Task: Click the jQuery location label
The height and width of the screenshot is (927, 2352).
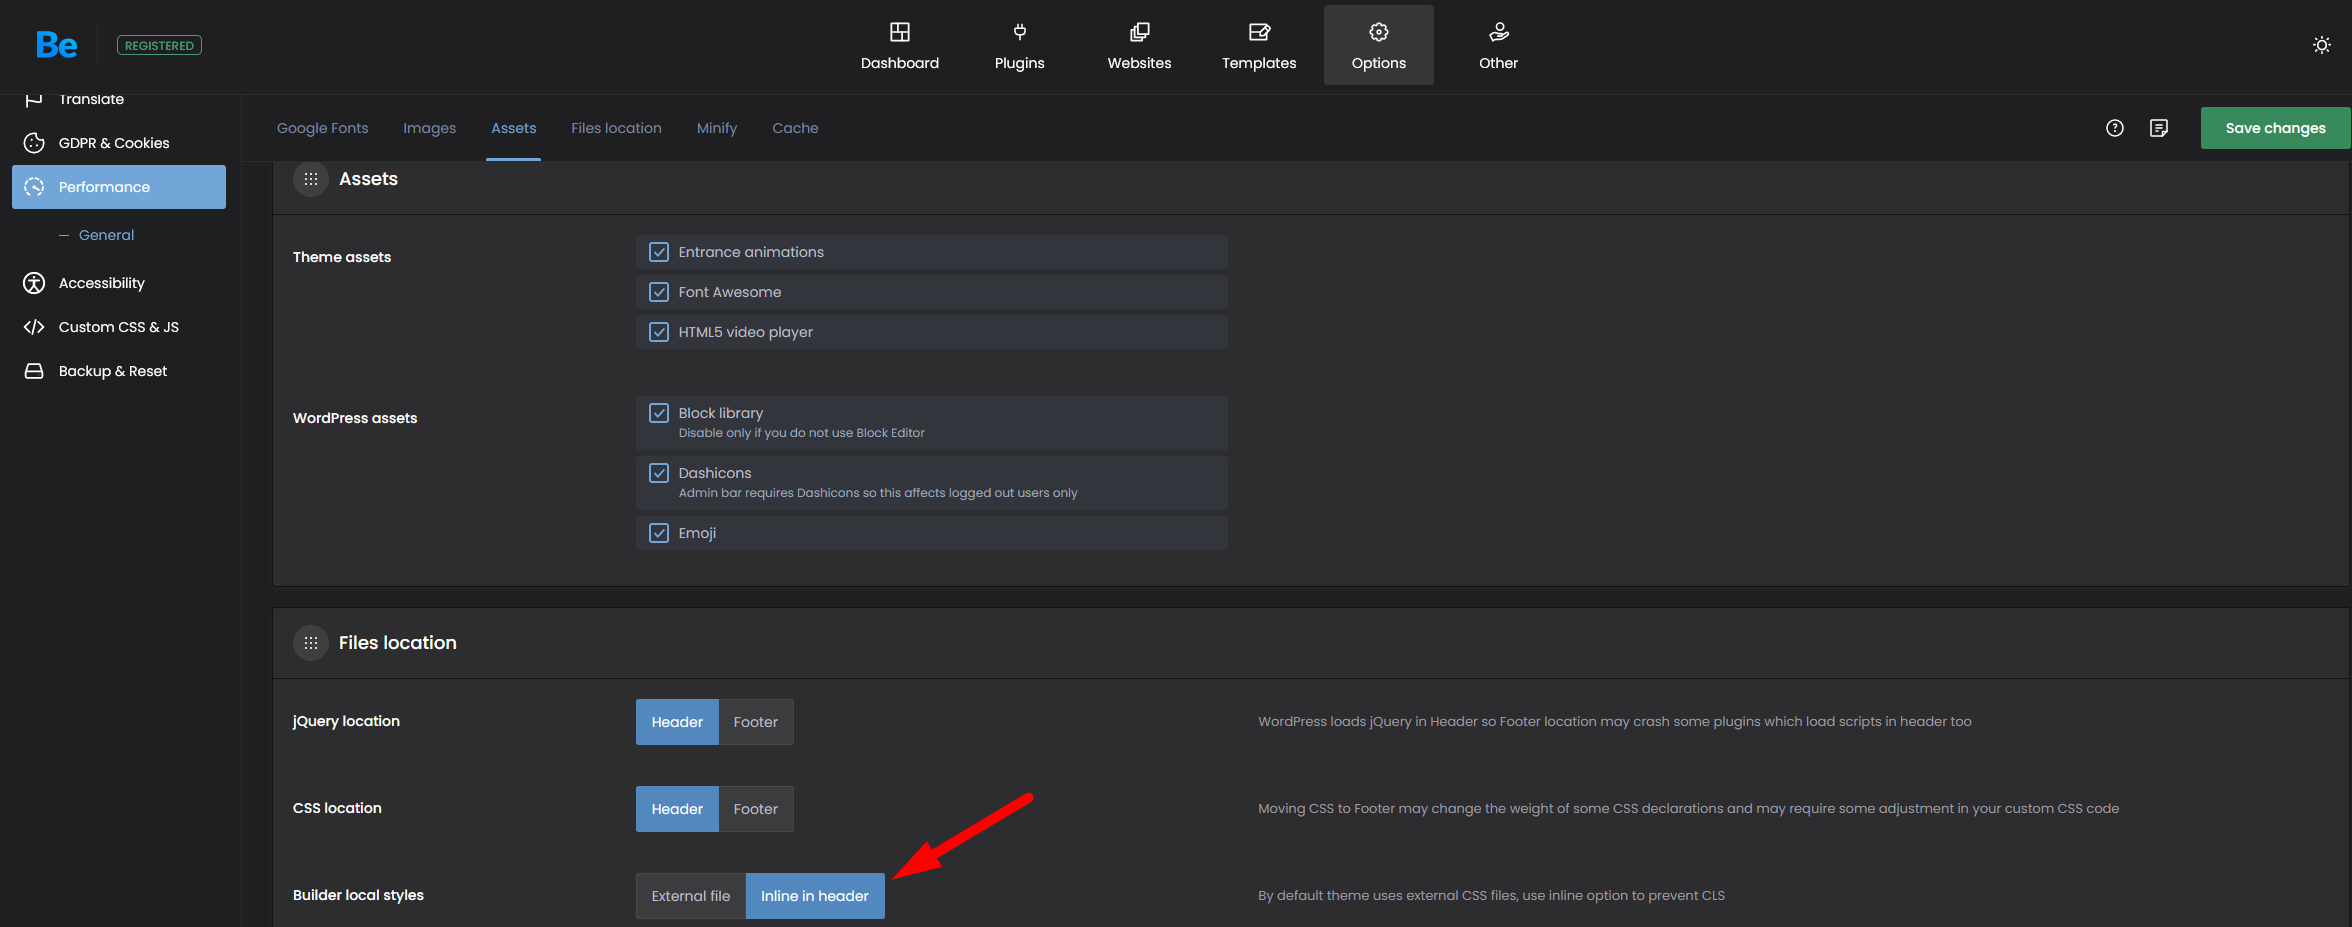Action: point(346,721)
